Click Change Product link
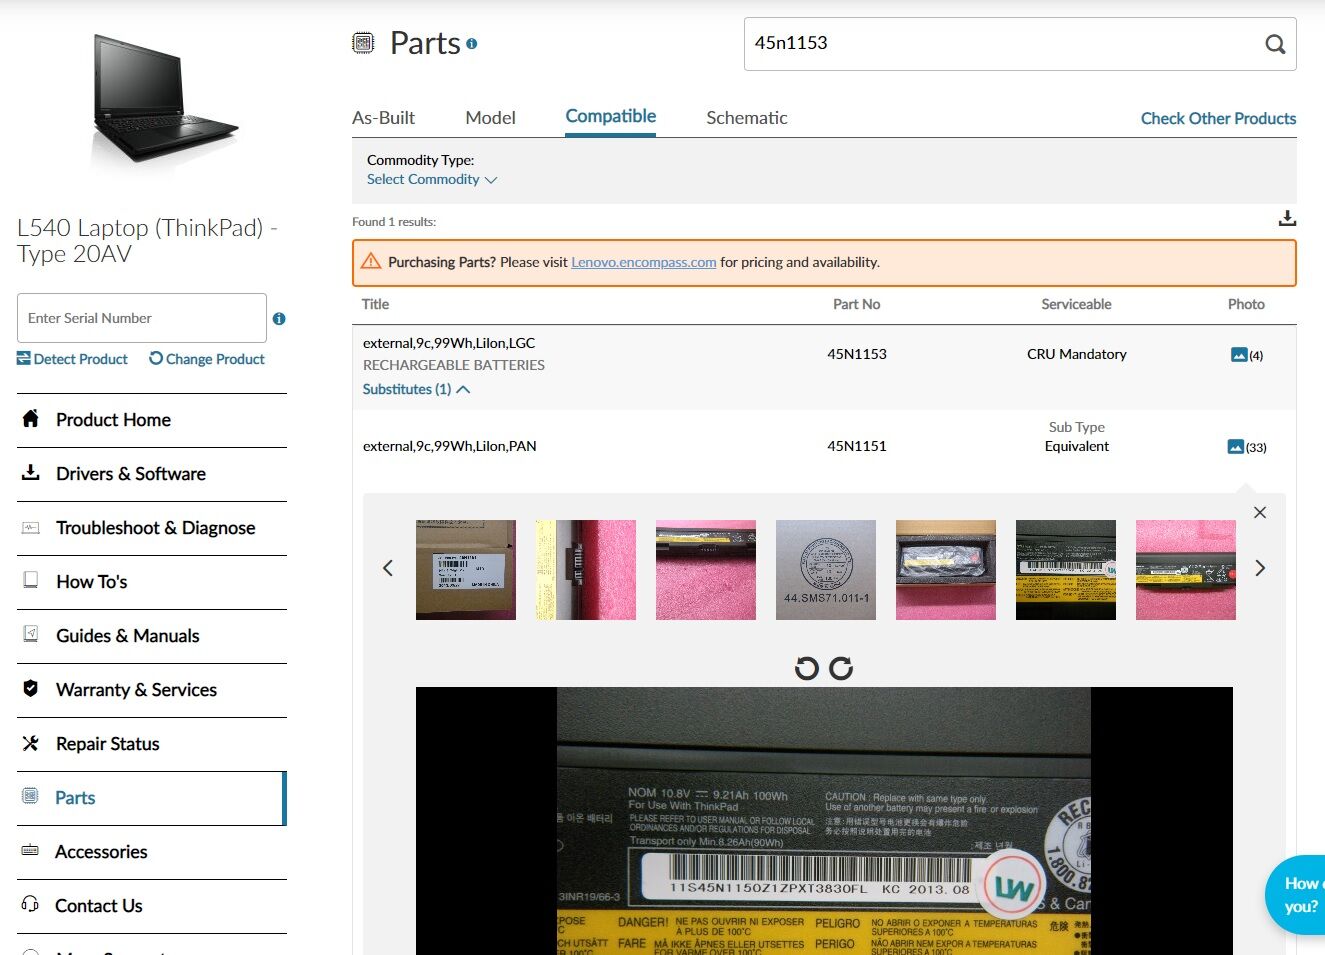Screen dimensions: 1325x955 tap(207, 359)
